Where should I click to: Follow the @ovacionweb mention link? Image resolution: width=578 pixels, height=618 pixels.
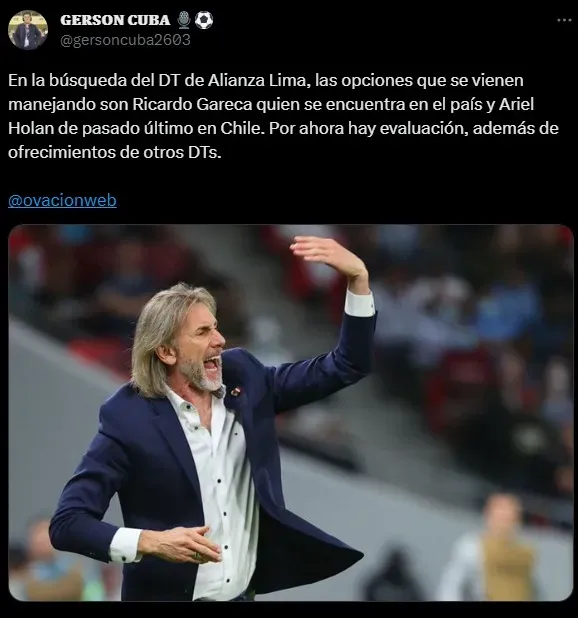(x=62, y=200)
